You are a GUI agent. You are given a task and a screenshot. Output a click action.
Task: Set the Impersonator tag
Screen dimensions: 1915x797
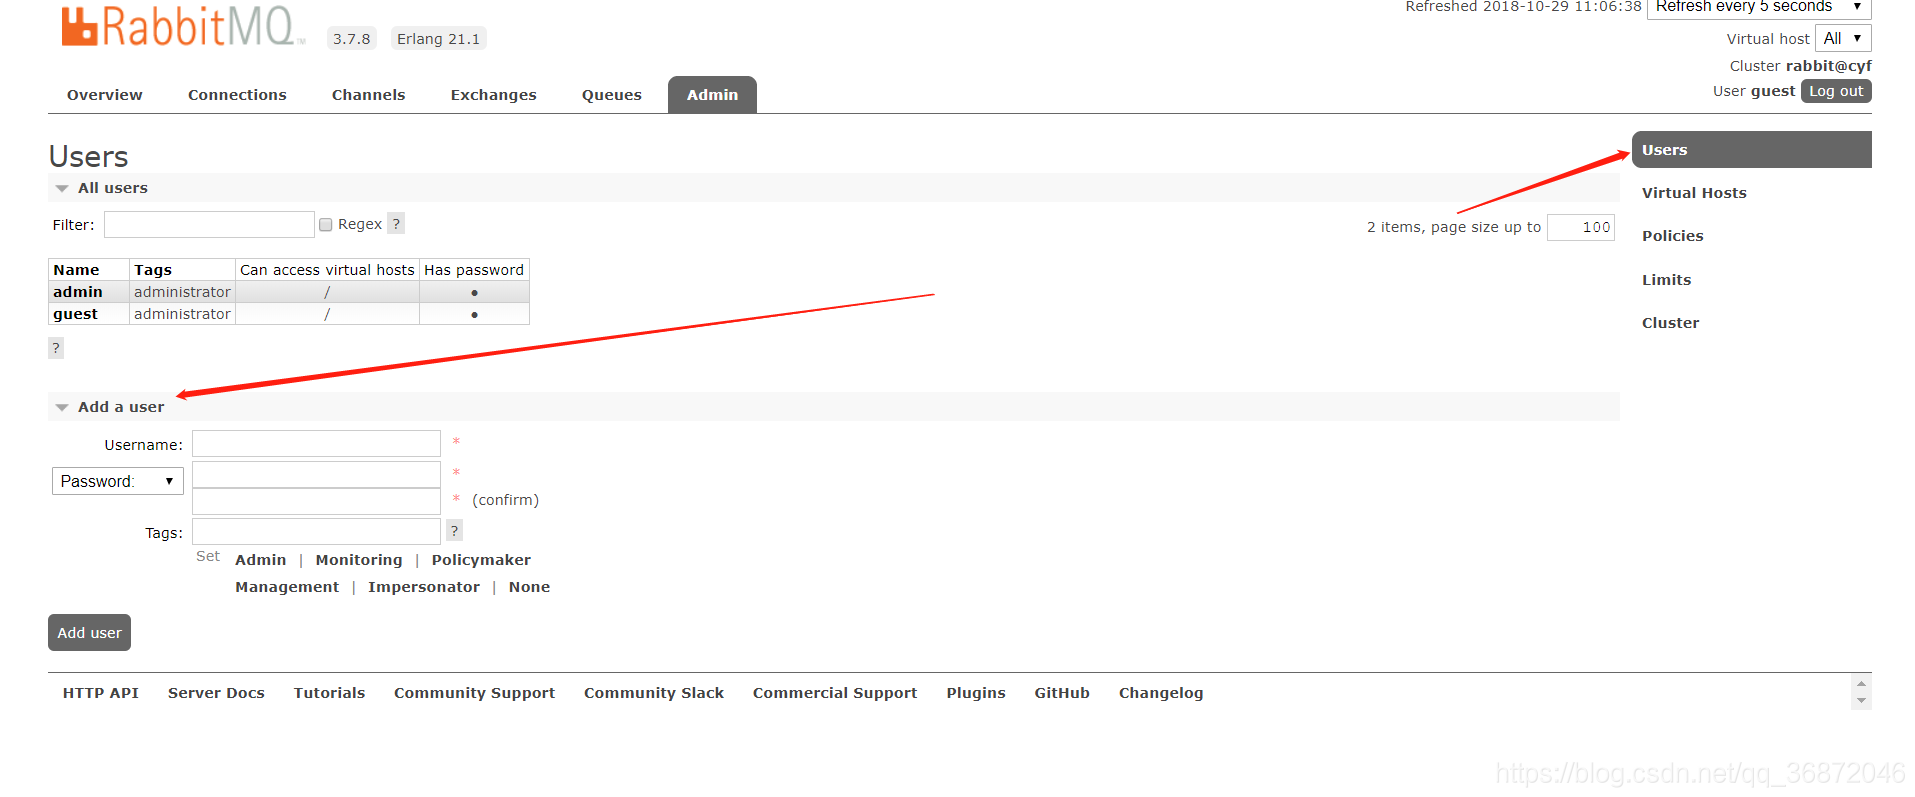click(x=424, y=587)
